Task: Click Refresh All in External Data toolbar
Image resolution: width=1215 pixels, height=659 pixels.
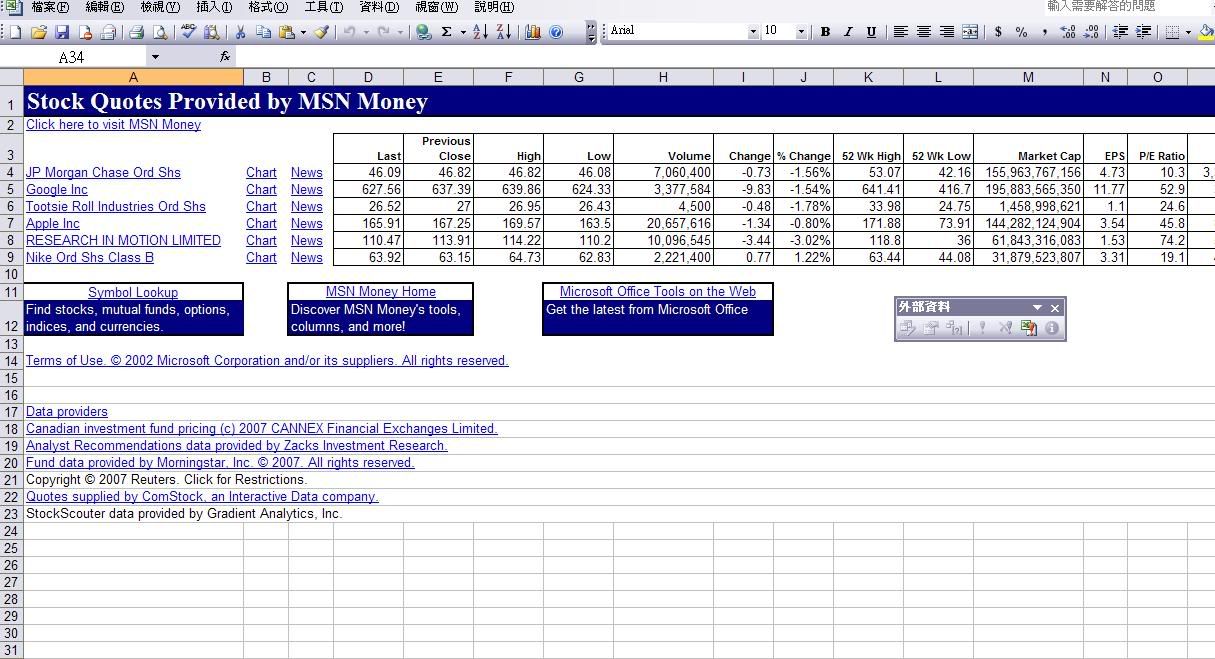Action: pos(1029,328)
